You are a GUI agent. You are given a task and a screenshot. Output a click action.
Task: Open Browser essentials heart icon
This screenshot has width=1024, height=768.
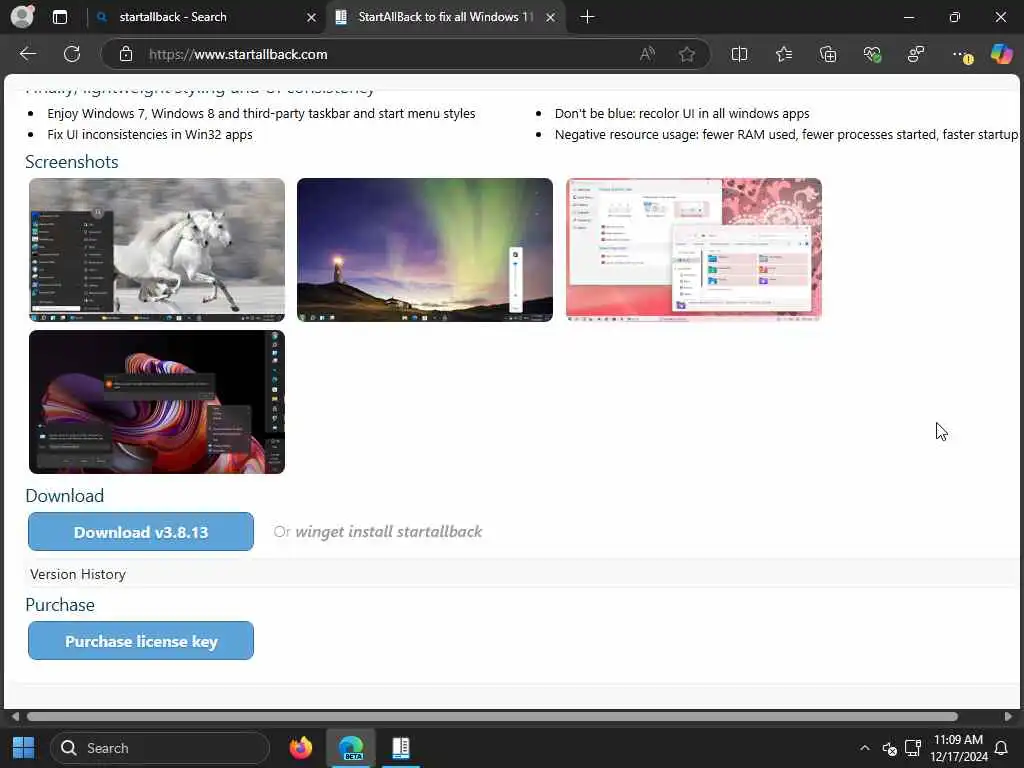[872, 54]
